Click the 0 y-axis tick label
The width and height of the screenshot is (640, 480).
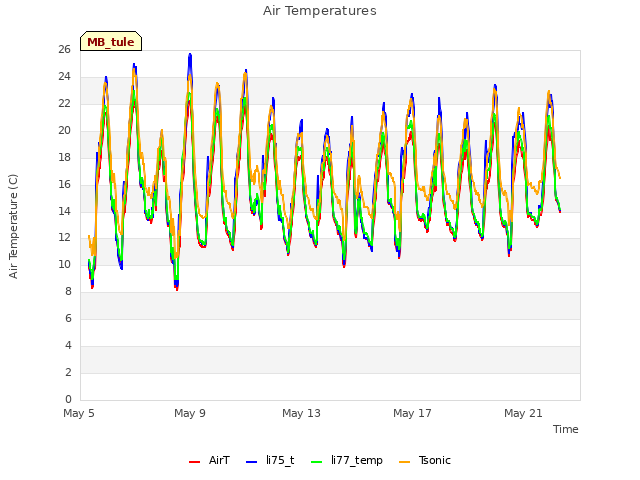(x=68, y=399)
